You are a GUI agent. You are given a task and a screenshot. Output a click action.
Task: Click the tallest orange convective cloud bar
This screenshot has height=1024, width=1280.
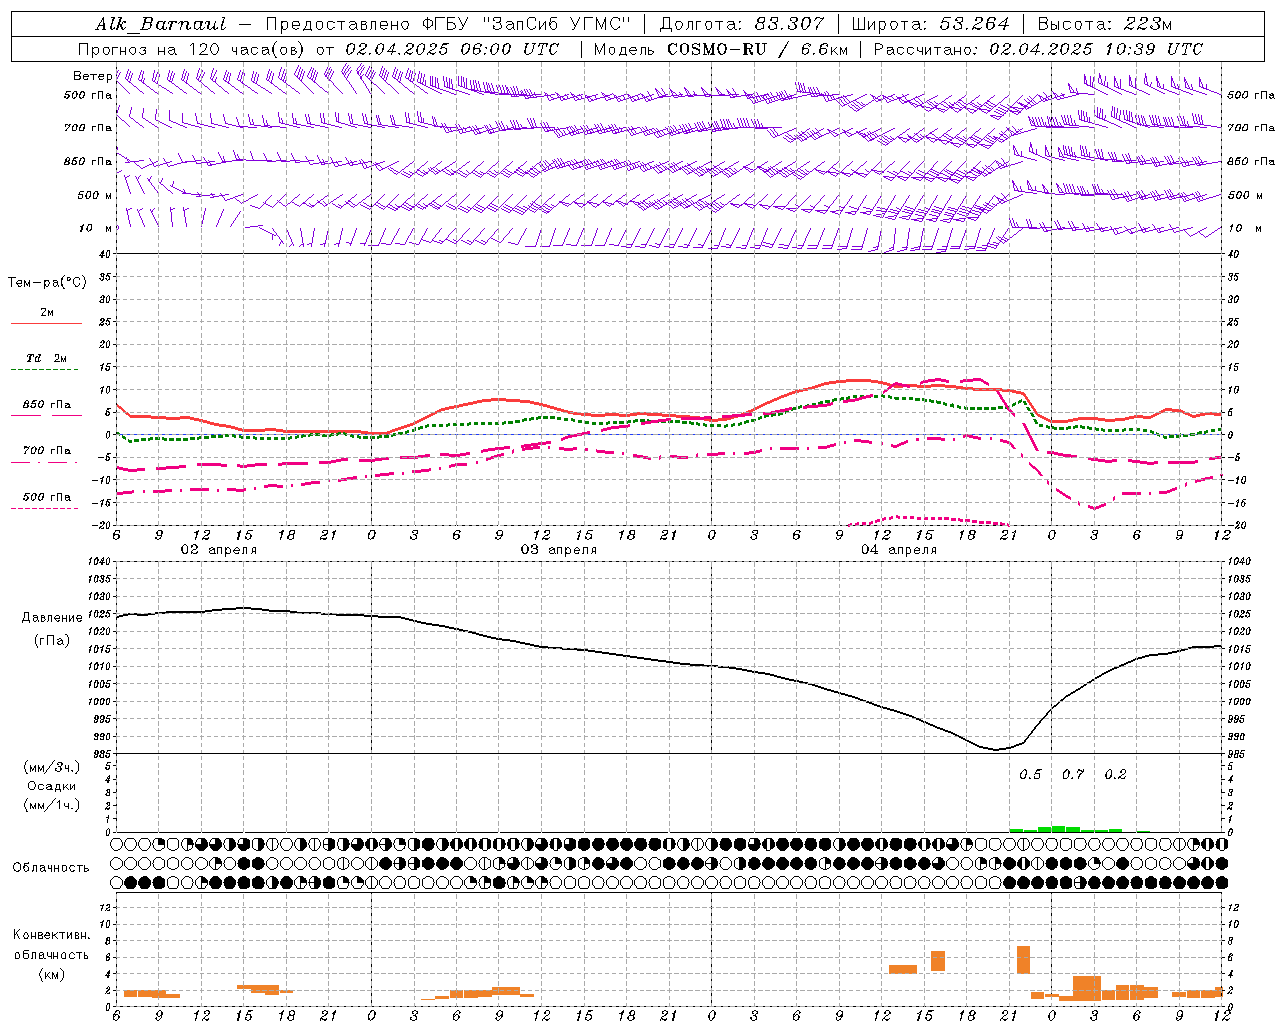1023,960
